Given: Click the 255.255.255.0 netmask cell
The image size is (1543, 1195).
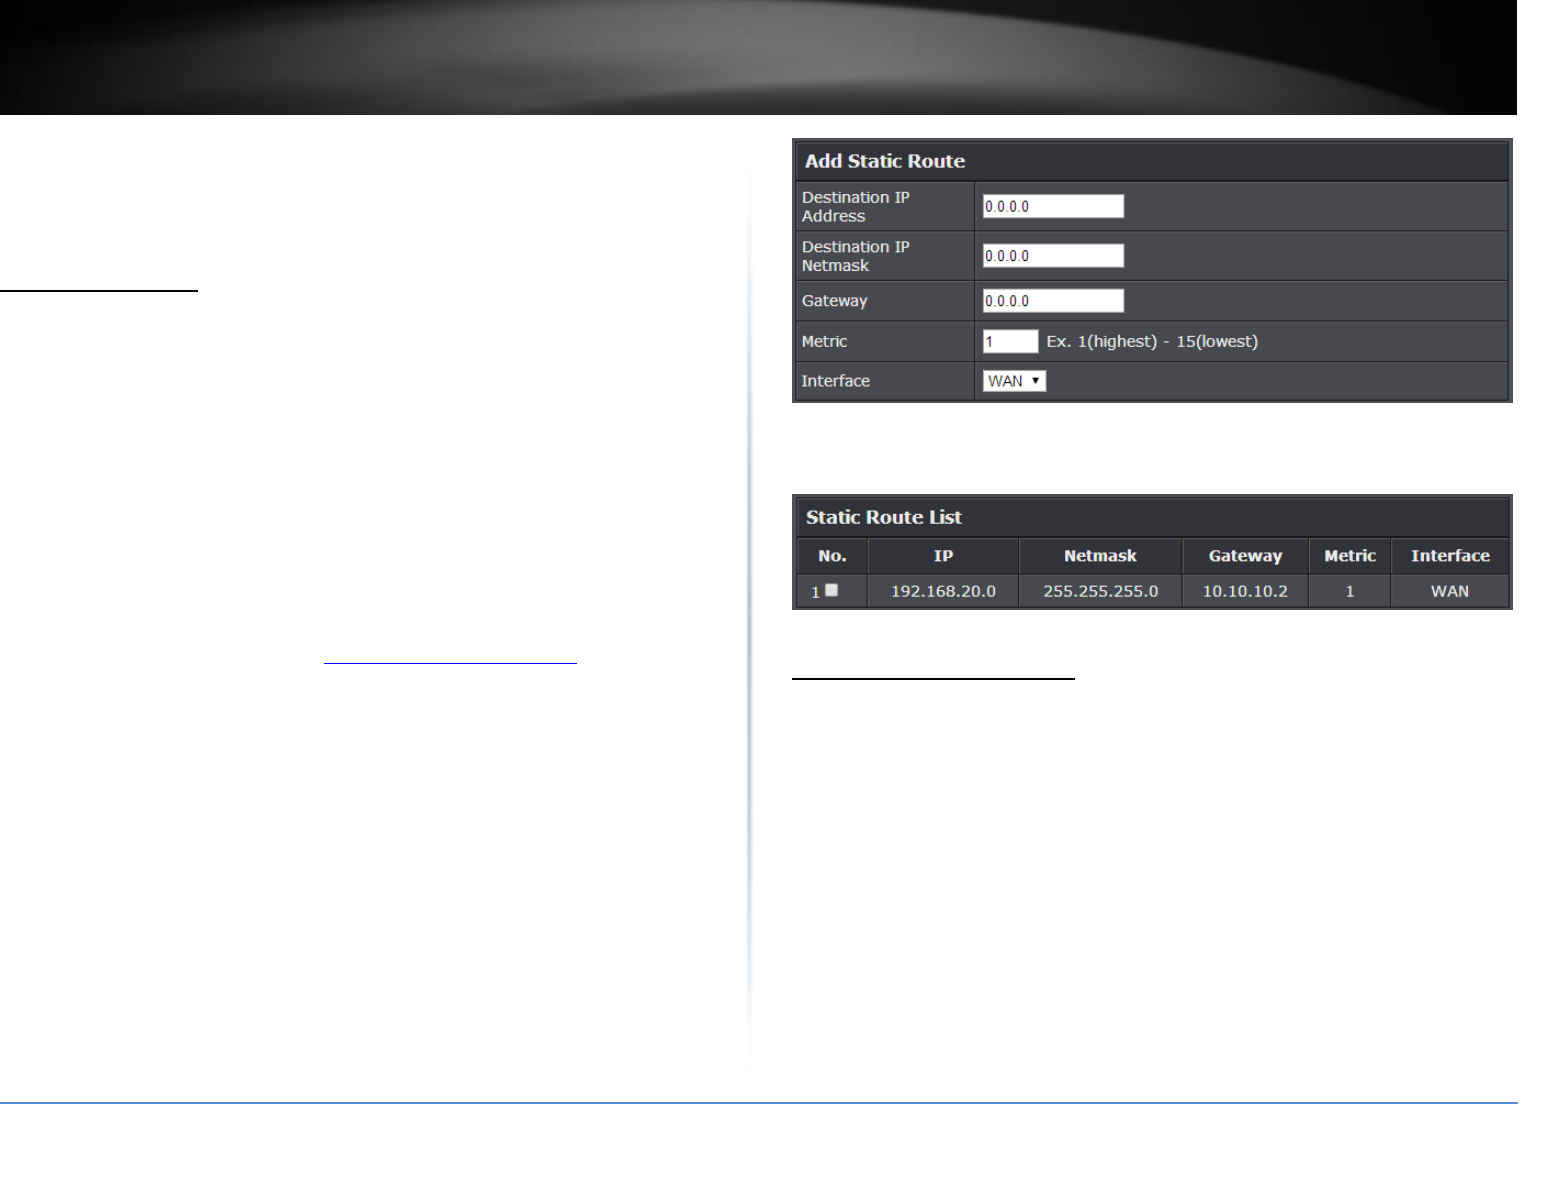Looking at the screenshot, I should [x=1100, y=591].
